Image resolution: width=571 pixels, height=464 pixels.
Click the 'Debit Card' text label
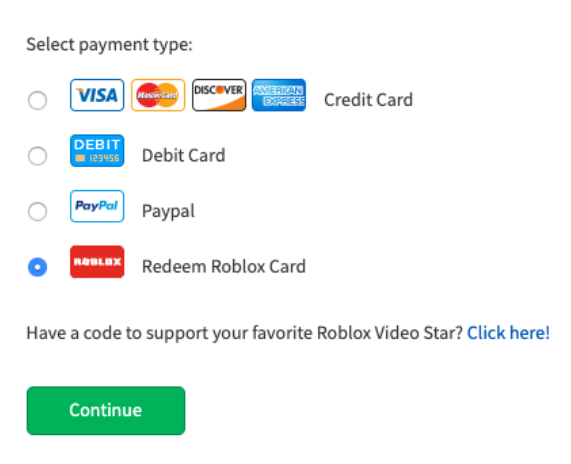pos(184,156)
